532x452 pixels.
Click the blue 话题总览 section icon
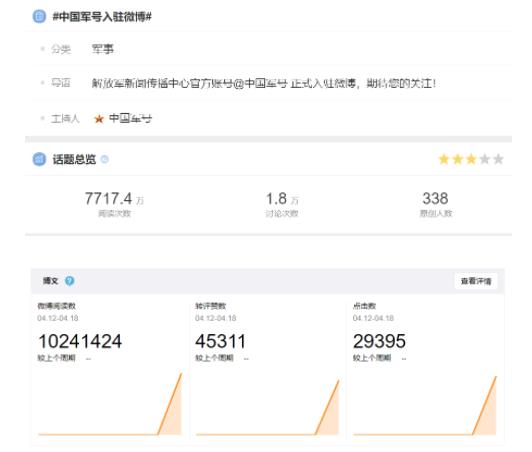pyautogui.click(x=39, y=159)
